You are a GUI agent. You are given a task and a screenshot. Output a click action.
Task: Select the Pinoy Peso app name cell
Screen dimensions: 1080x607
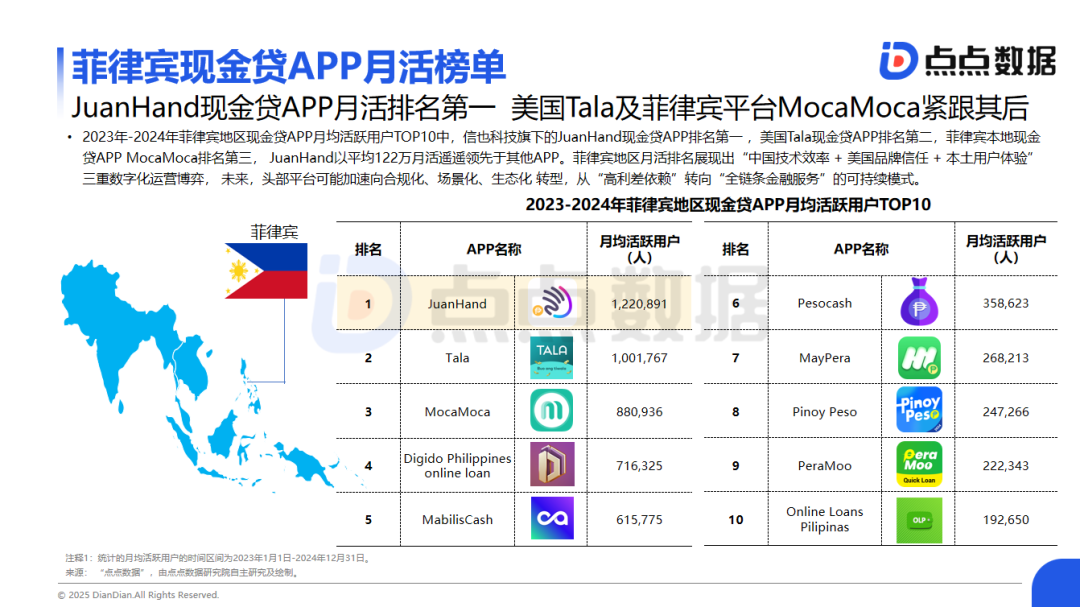coord(824,411)
